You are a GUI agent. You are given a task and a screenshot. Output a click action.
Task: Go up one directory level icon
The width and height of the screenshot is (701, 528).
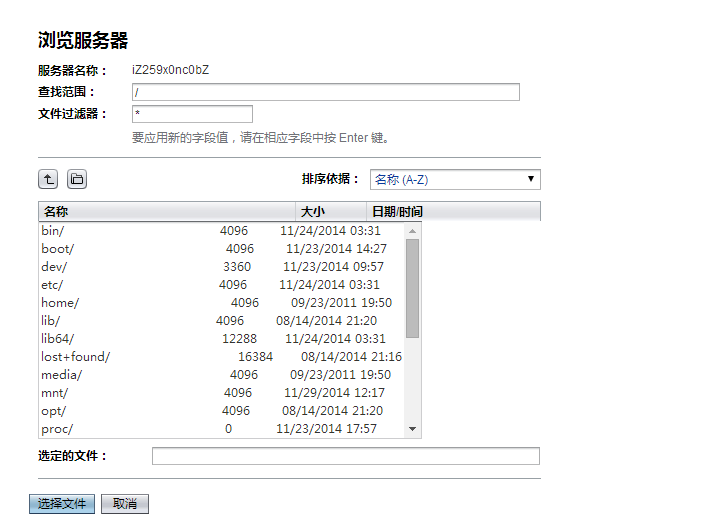click(x=48, y=179)
